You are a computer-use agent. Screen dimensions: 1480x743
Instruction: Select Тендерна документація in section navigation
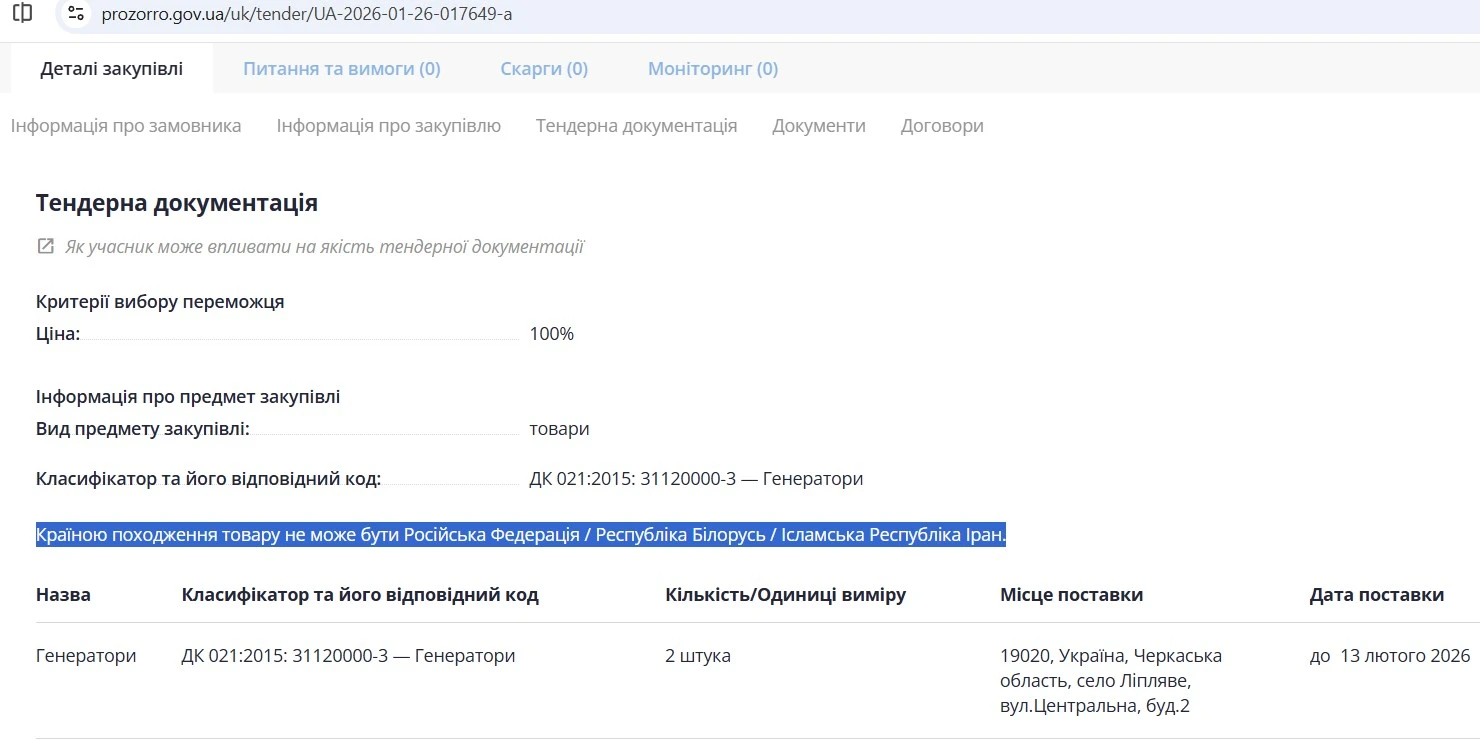tap(636, 126)
